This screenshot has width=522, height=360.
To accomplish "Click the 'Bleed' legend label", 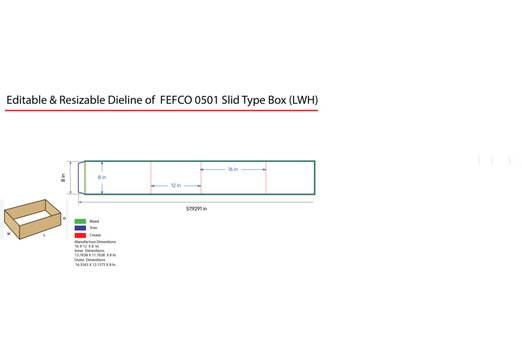I will tap(94, 221).
